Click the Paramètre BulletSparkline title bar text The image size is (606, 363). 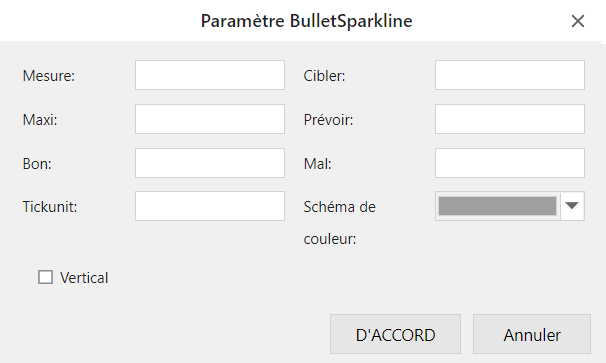(x=306, y=21)
